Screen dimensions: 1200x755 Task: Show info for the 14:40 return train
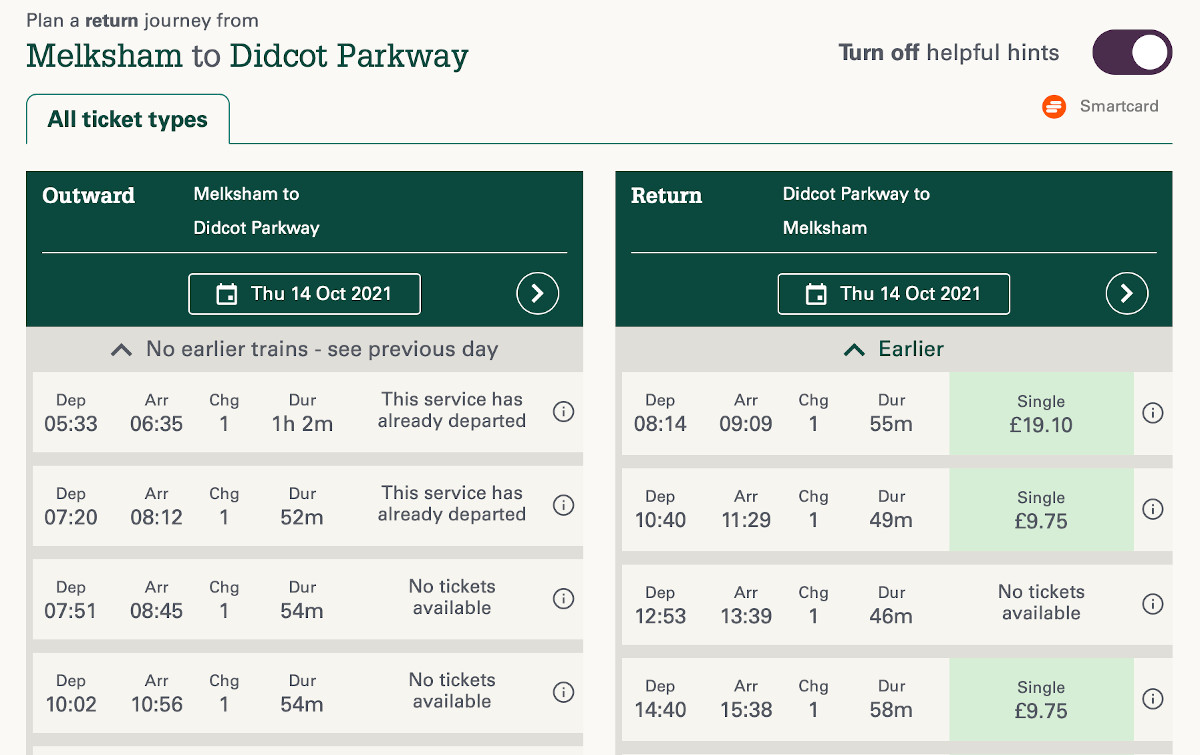[x=1153, y=699]
